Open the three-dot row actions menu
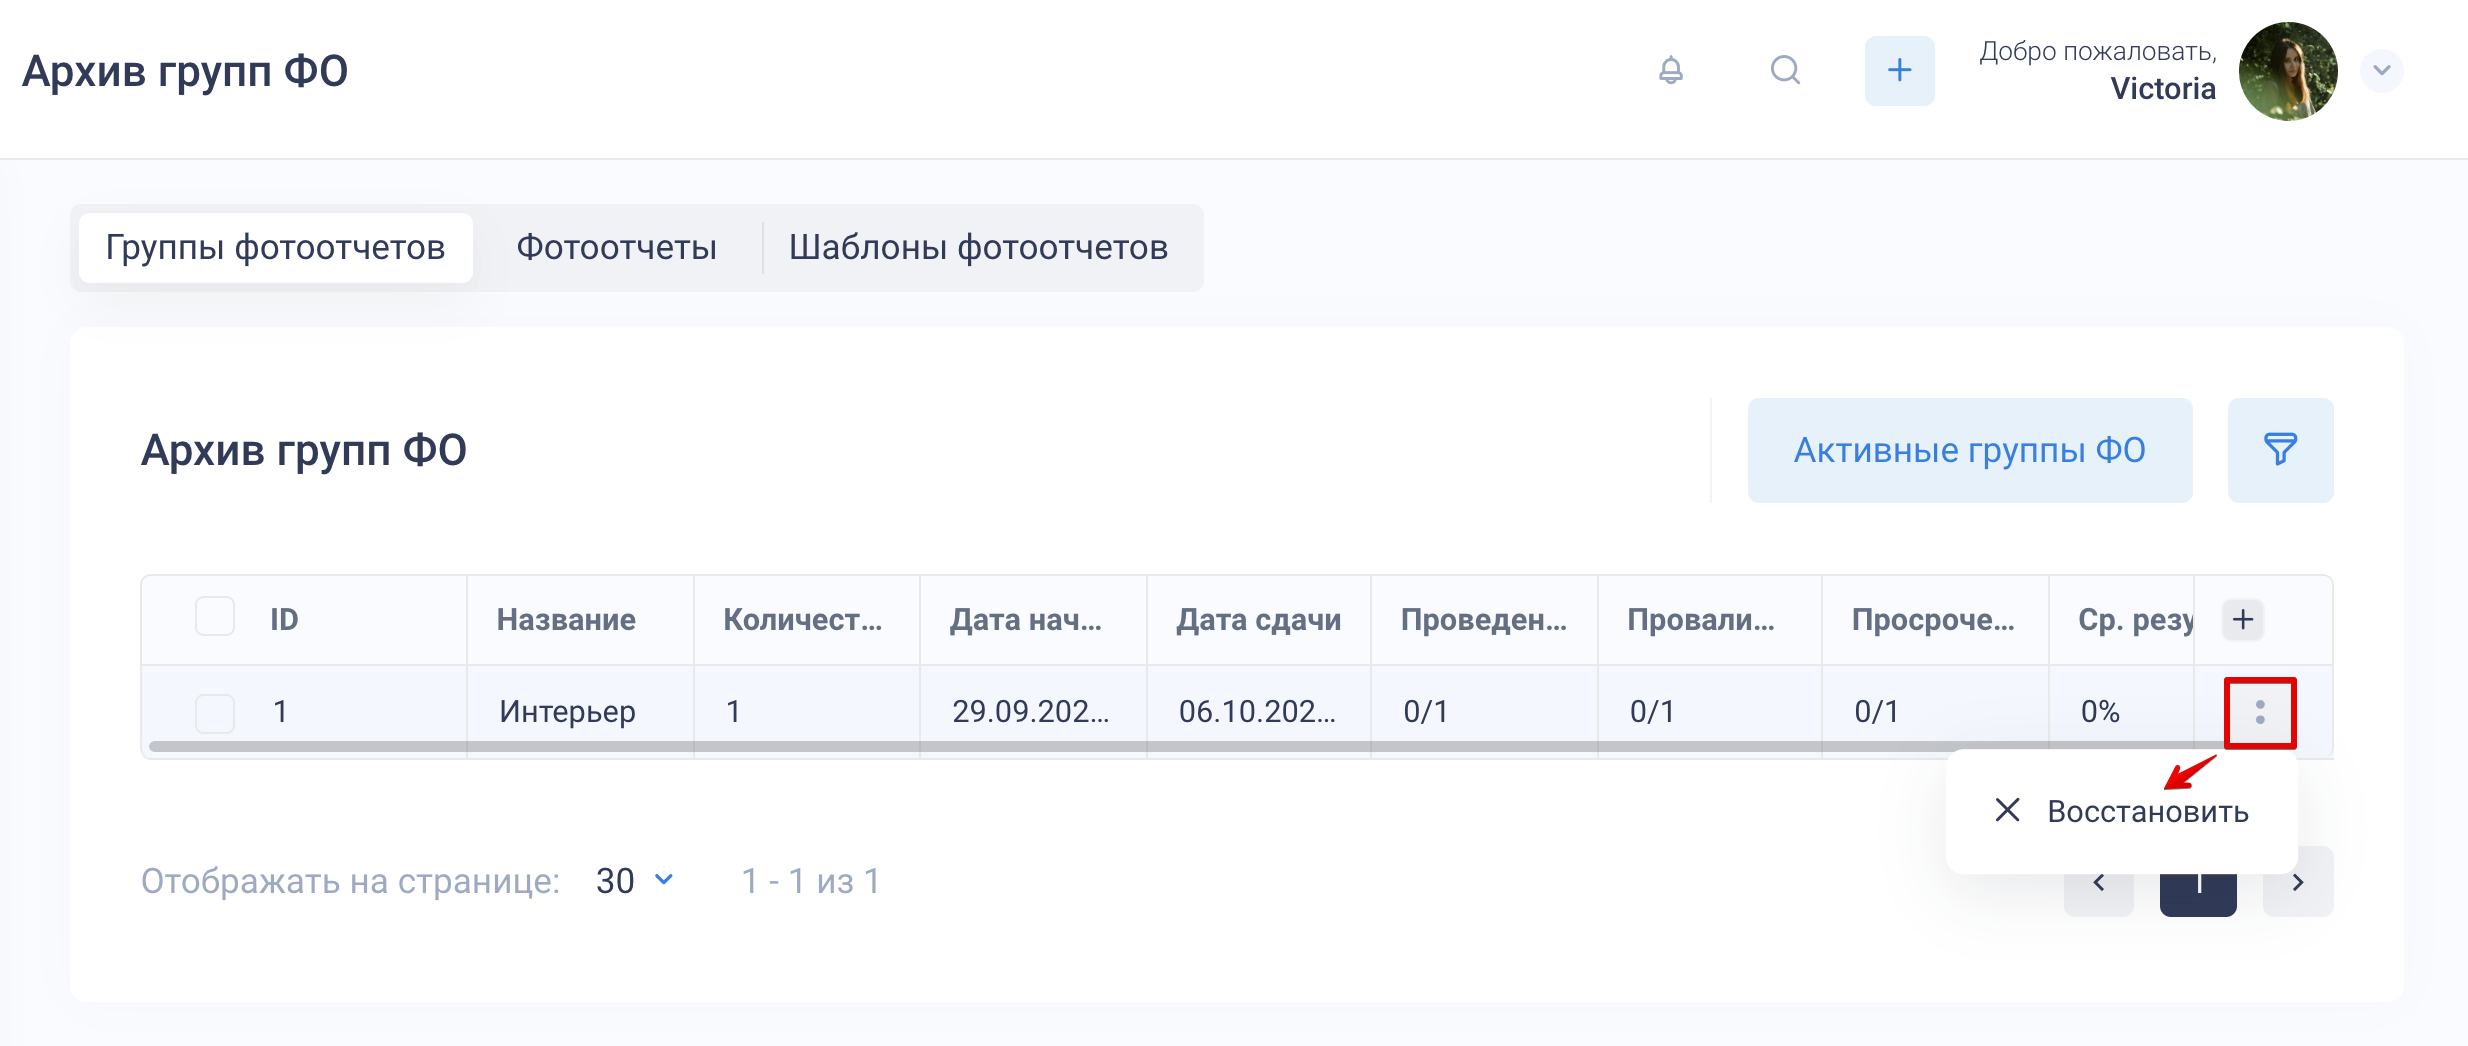The height and width of the screenshot is (1046, 2468). click(2260, 712)
